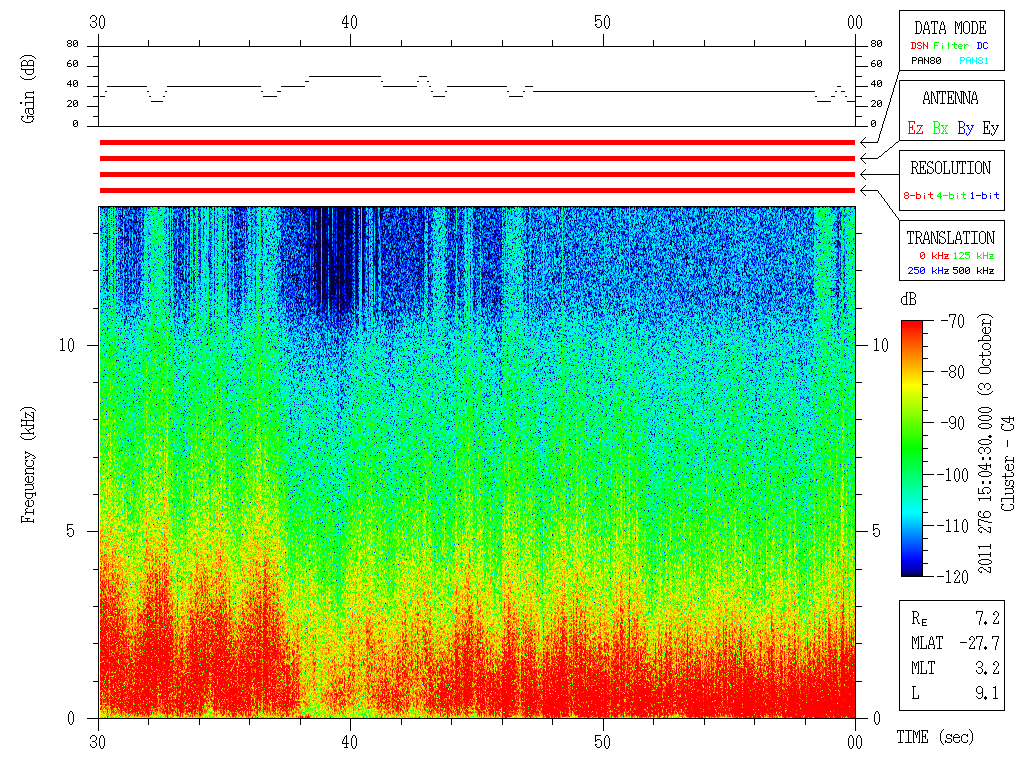Select the black Ey antenna label

(991, 128)
